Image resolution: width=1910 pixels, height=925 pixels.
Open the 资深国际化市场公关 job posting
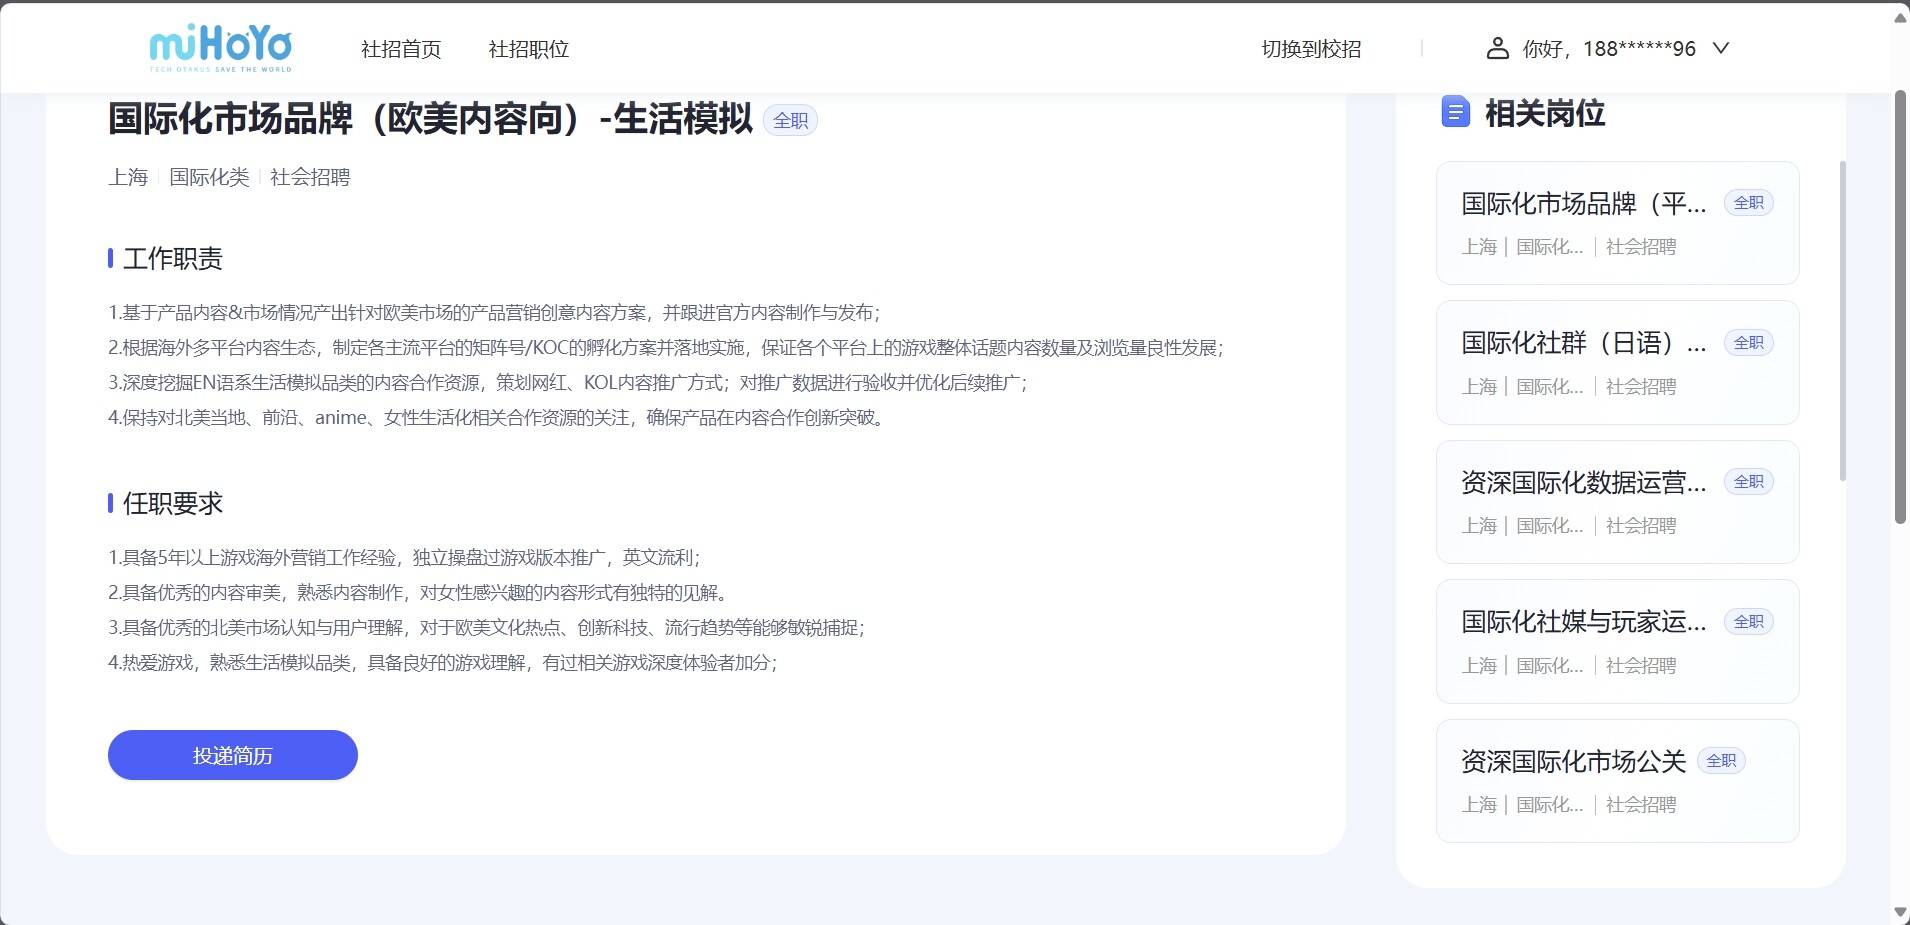pyautogui.click(x=1573, y=762)
